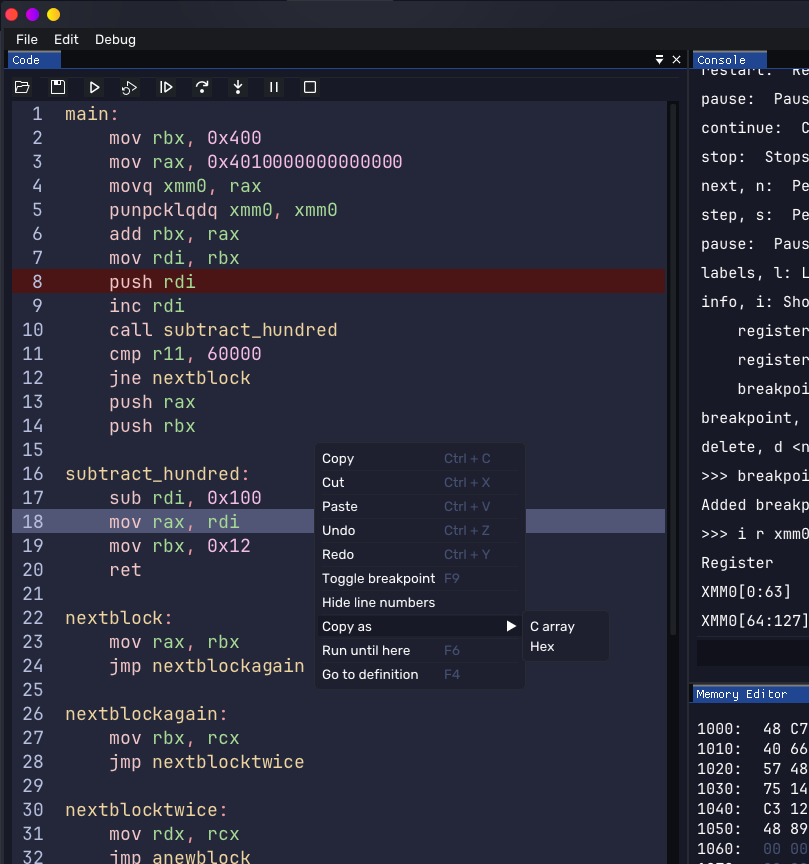Click 'jmp nextblocktwice' on line 28

206,762
